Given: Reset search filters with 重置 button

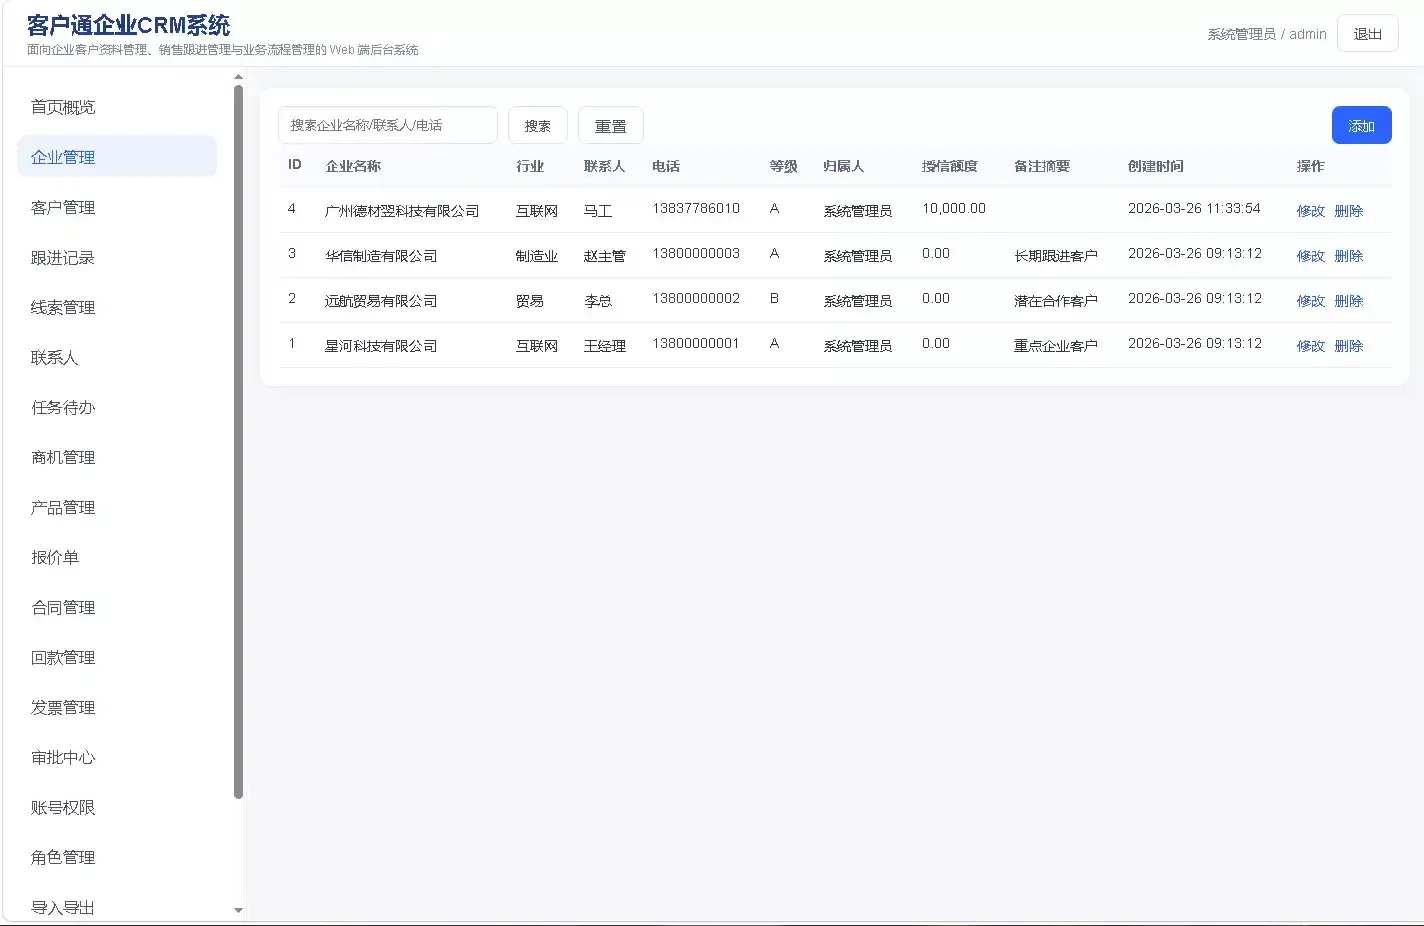Looking at the screenshot, I should (x=610, y=125).
